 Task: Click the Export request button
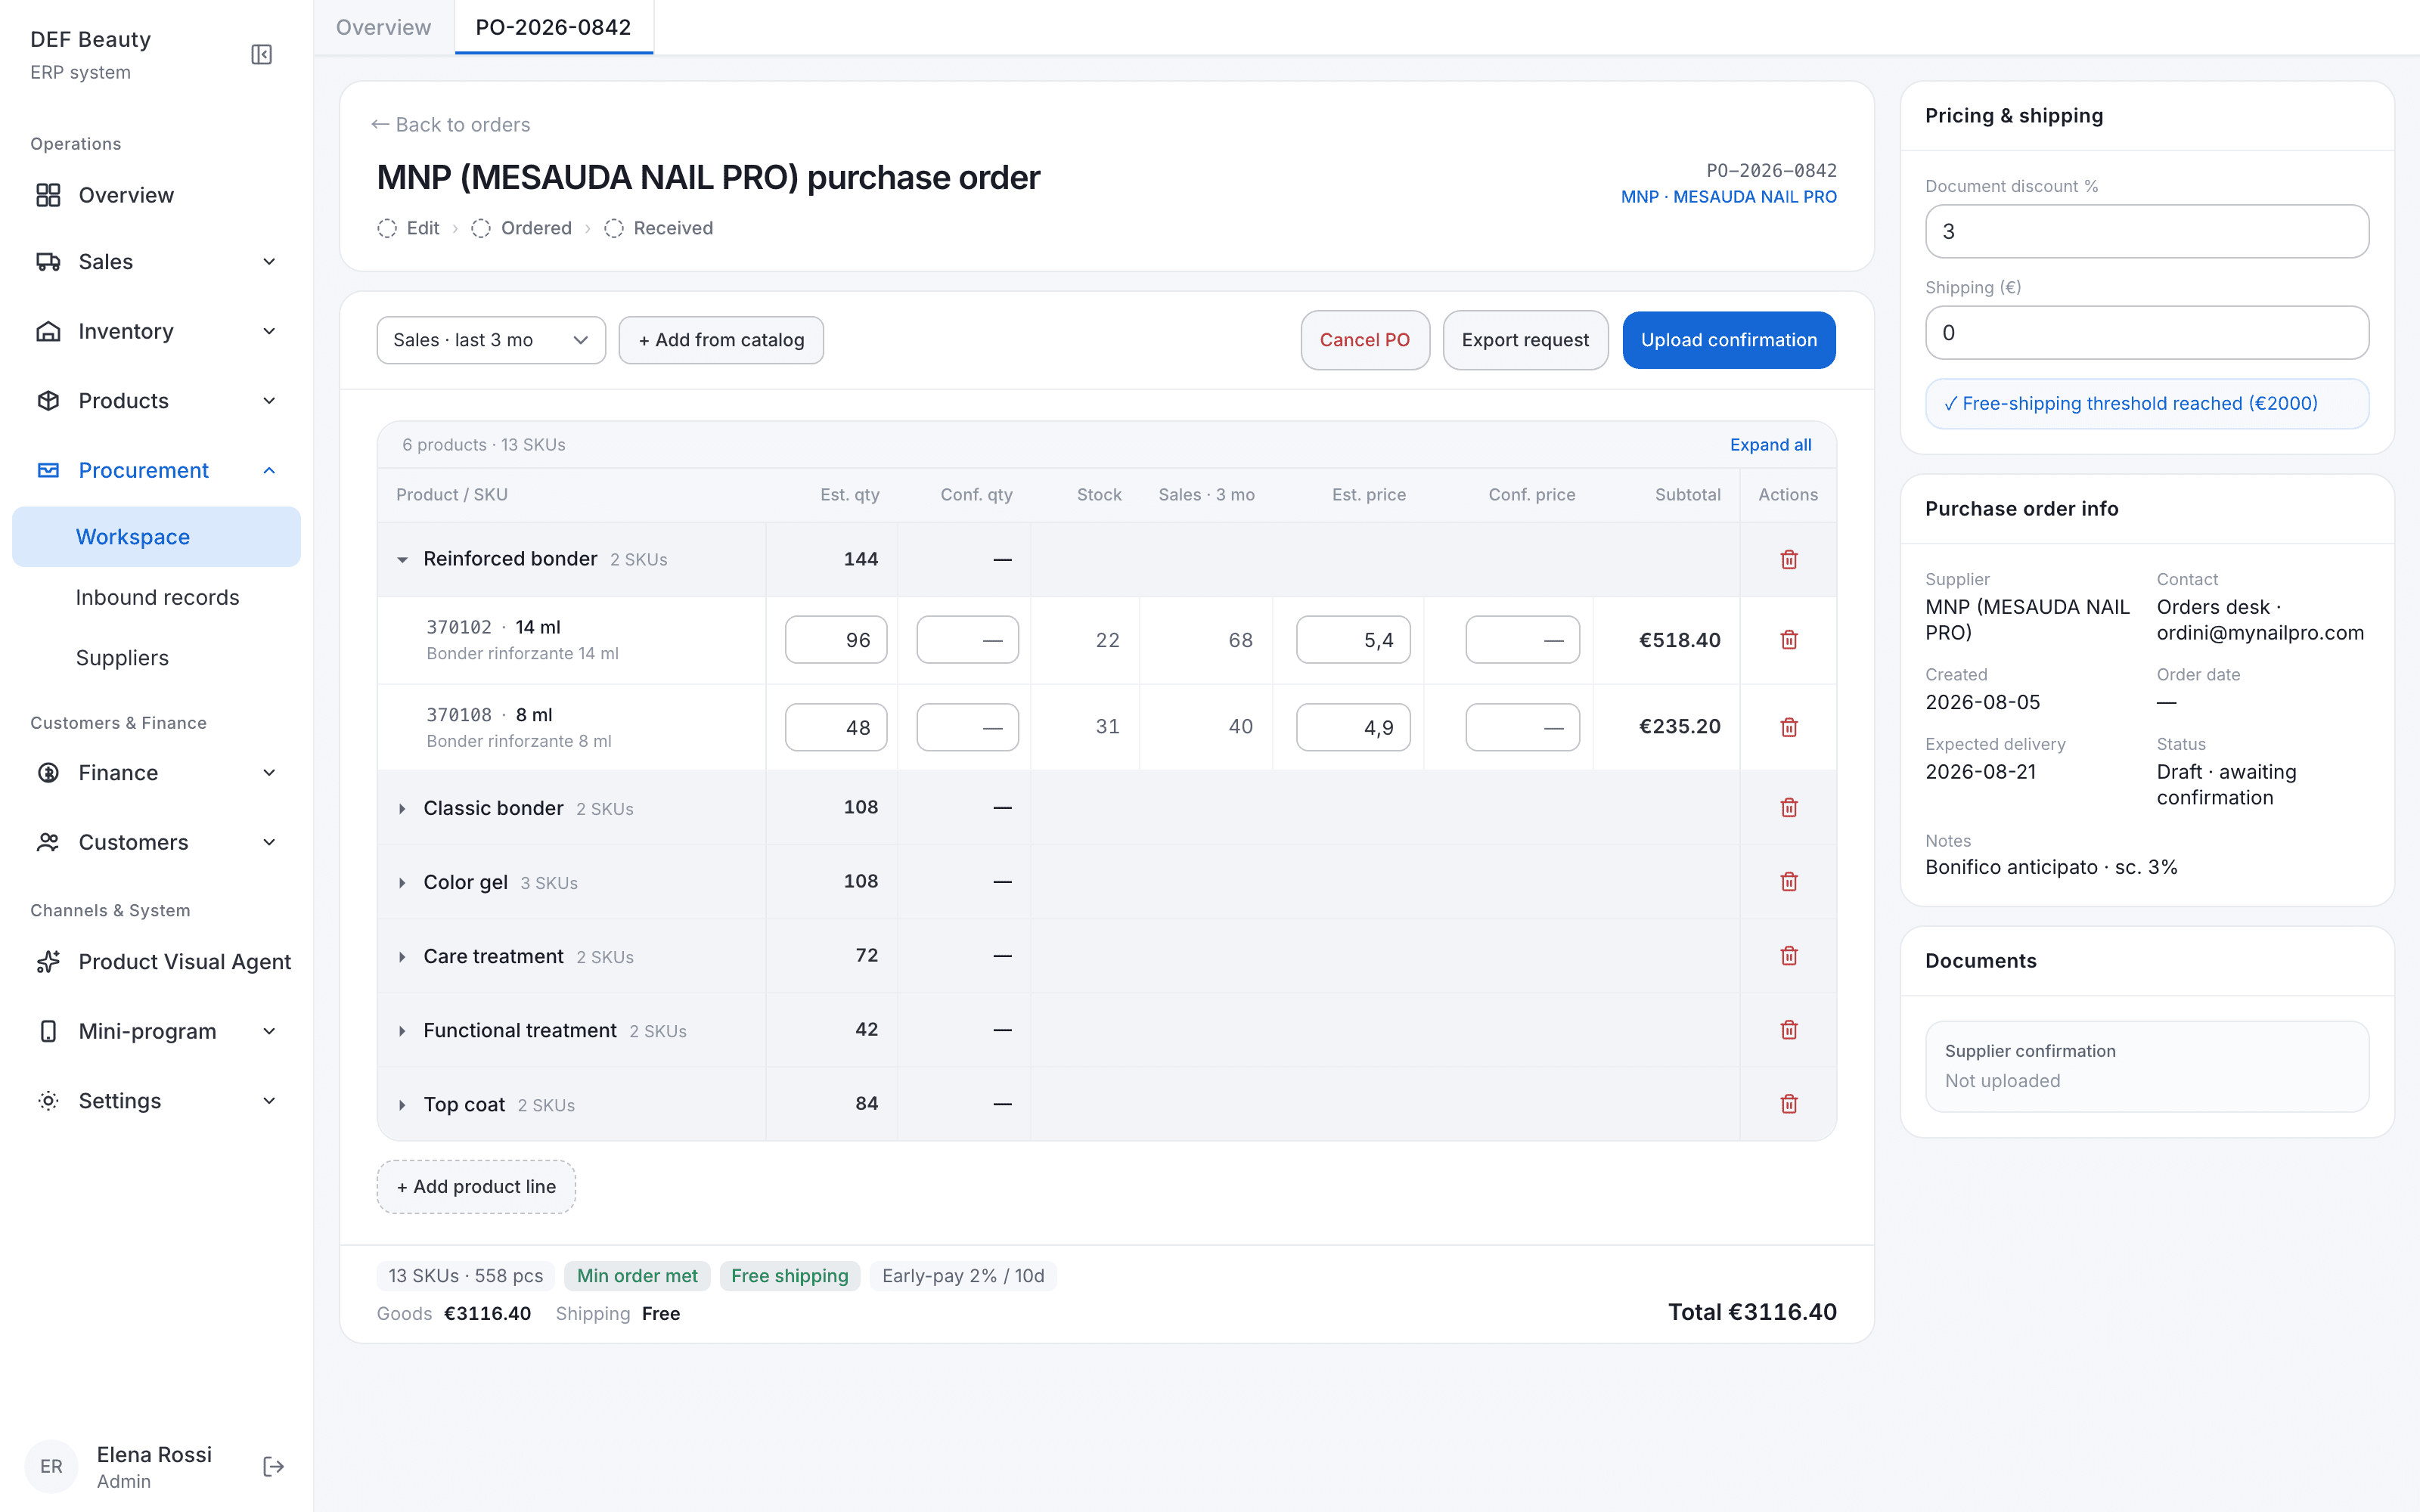point(1525,340)
